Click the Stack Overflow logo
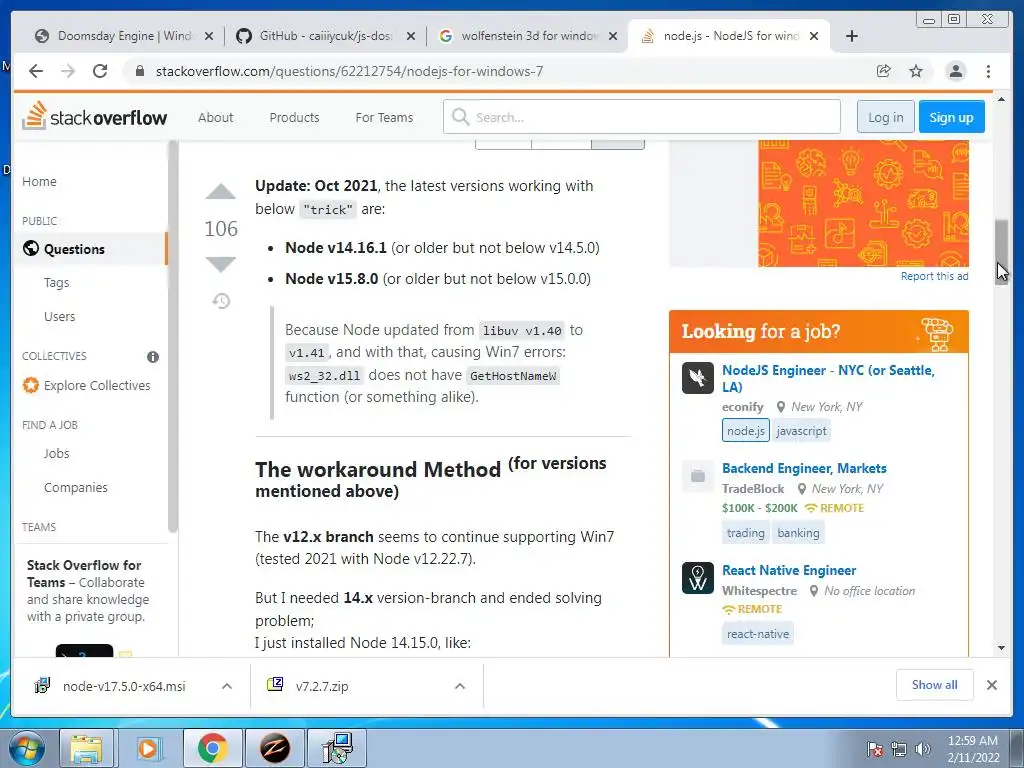 (95, 117)
